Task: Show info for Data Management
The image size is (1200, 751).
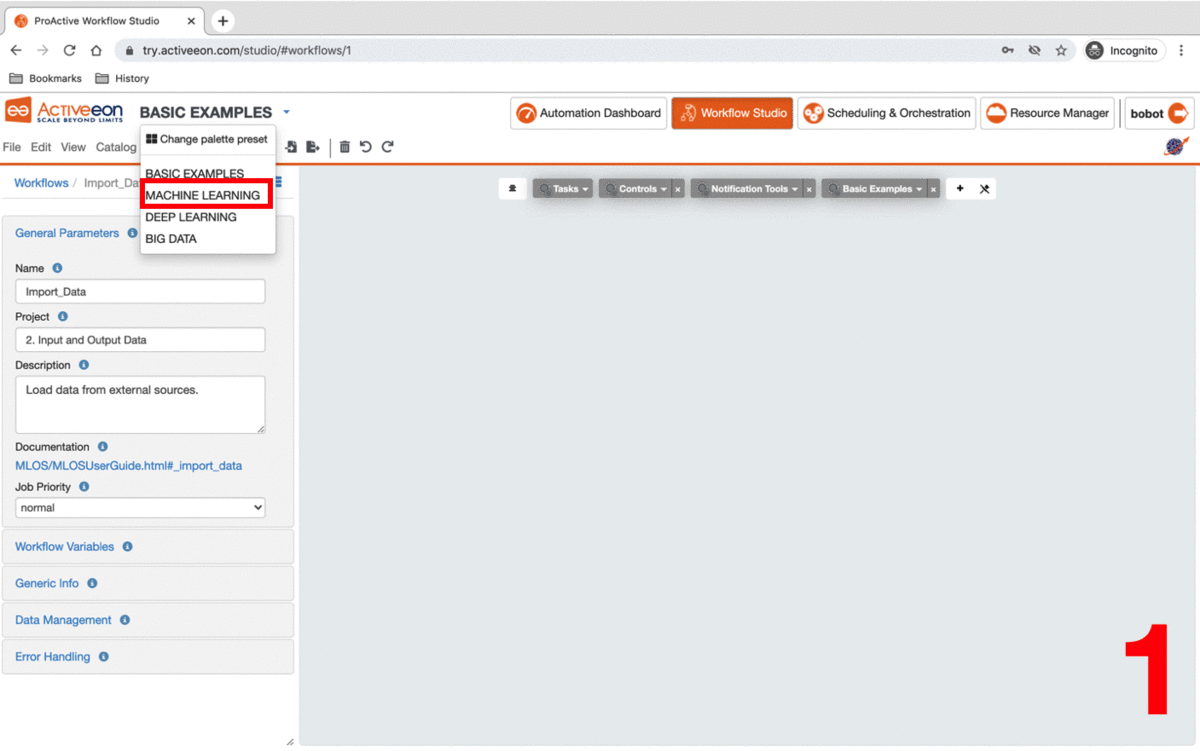Action: [125, 620]
